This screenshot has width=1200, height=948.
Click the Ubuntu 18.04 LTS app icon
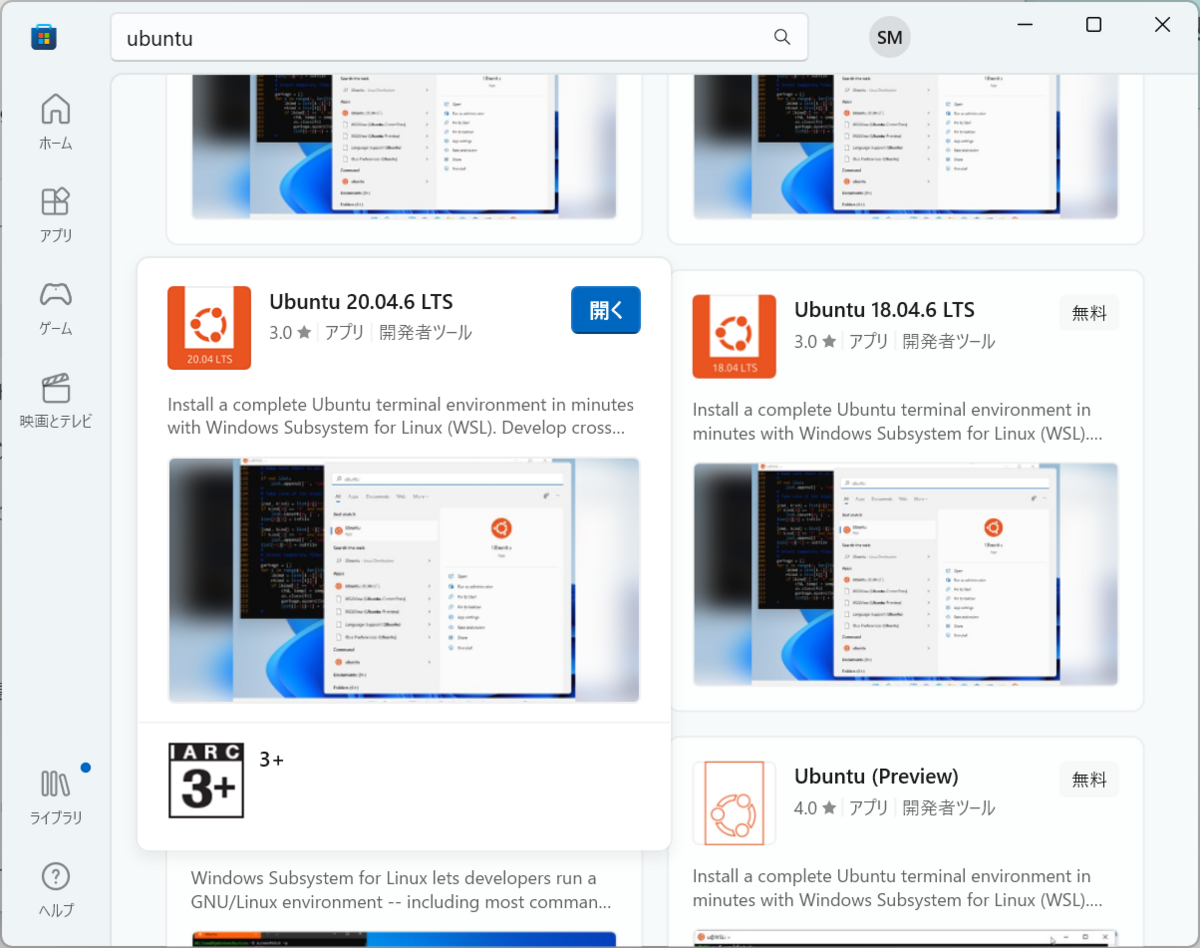(x=734, y=336)
